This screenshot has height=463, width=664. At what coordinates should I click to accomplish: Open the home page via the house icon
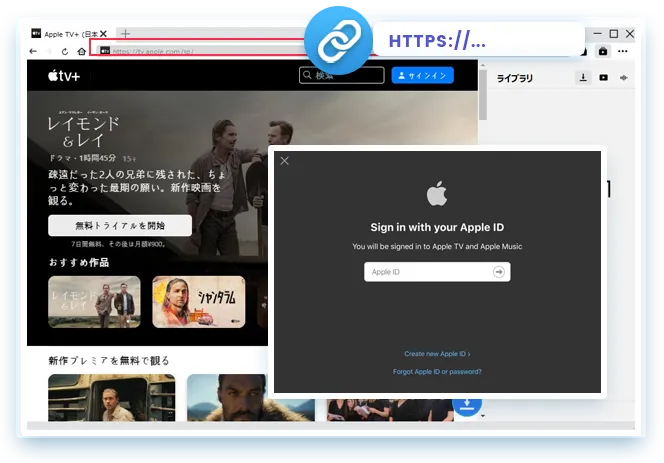tap(82, 51)
